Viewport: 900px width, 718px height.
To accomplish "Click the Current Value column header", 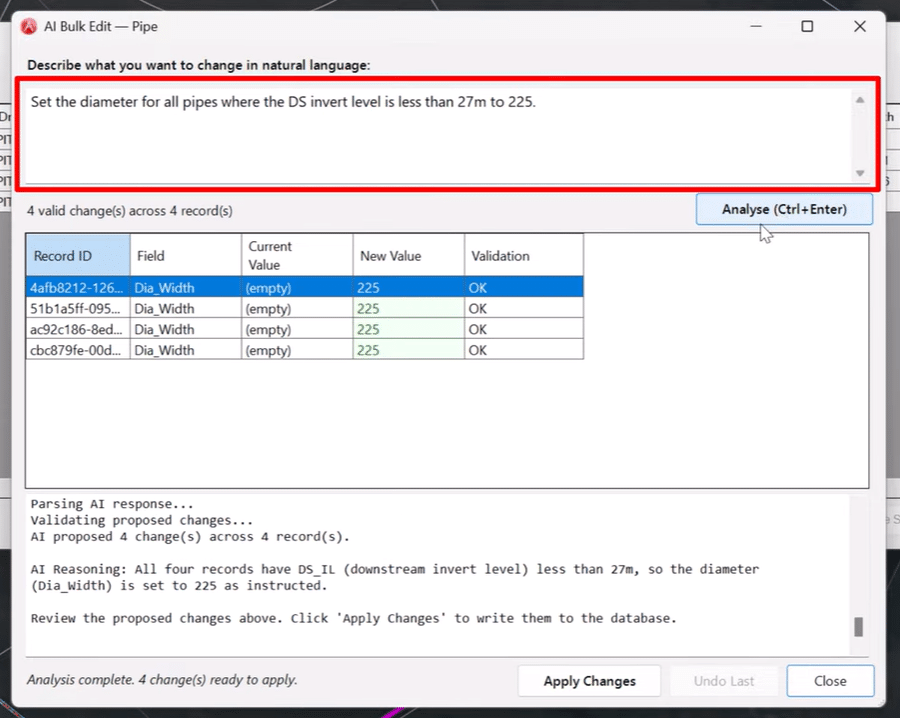I will pos(297,255).
